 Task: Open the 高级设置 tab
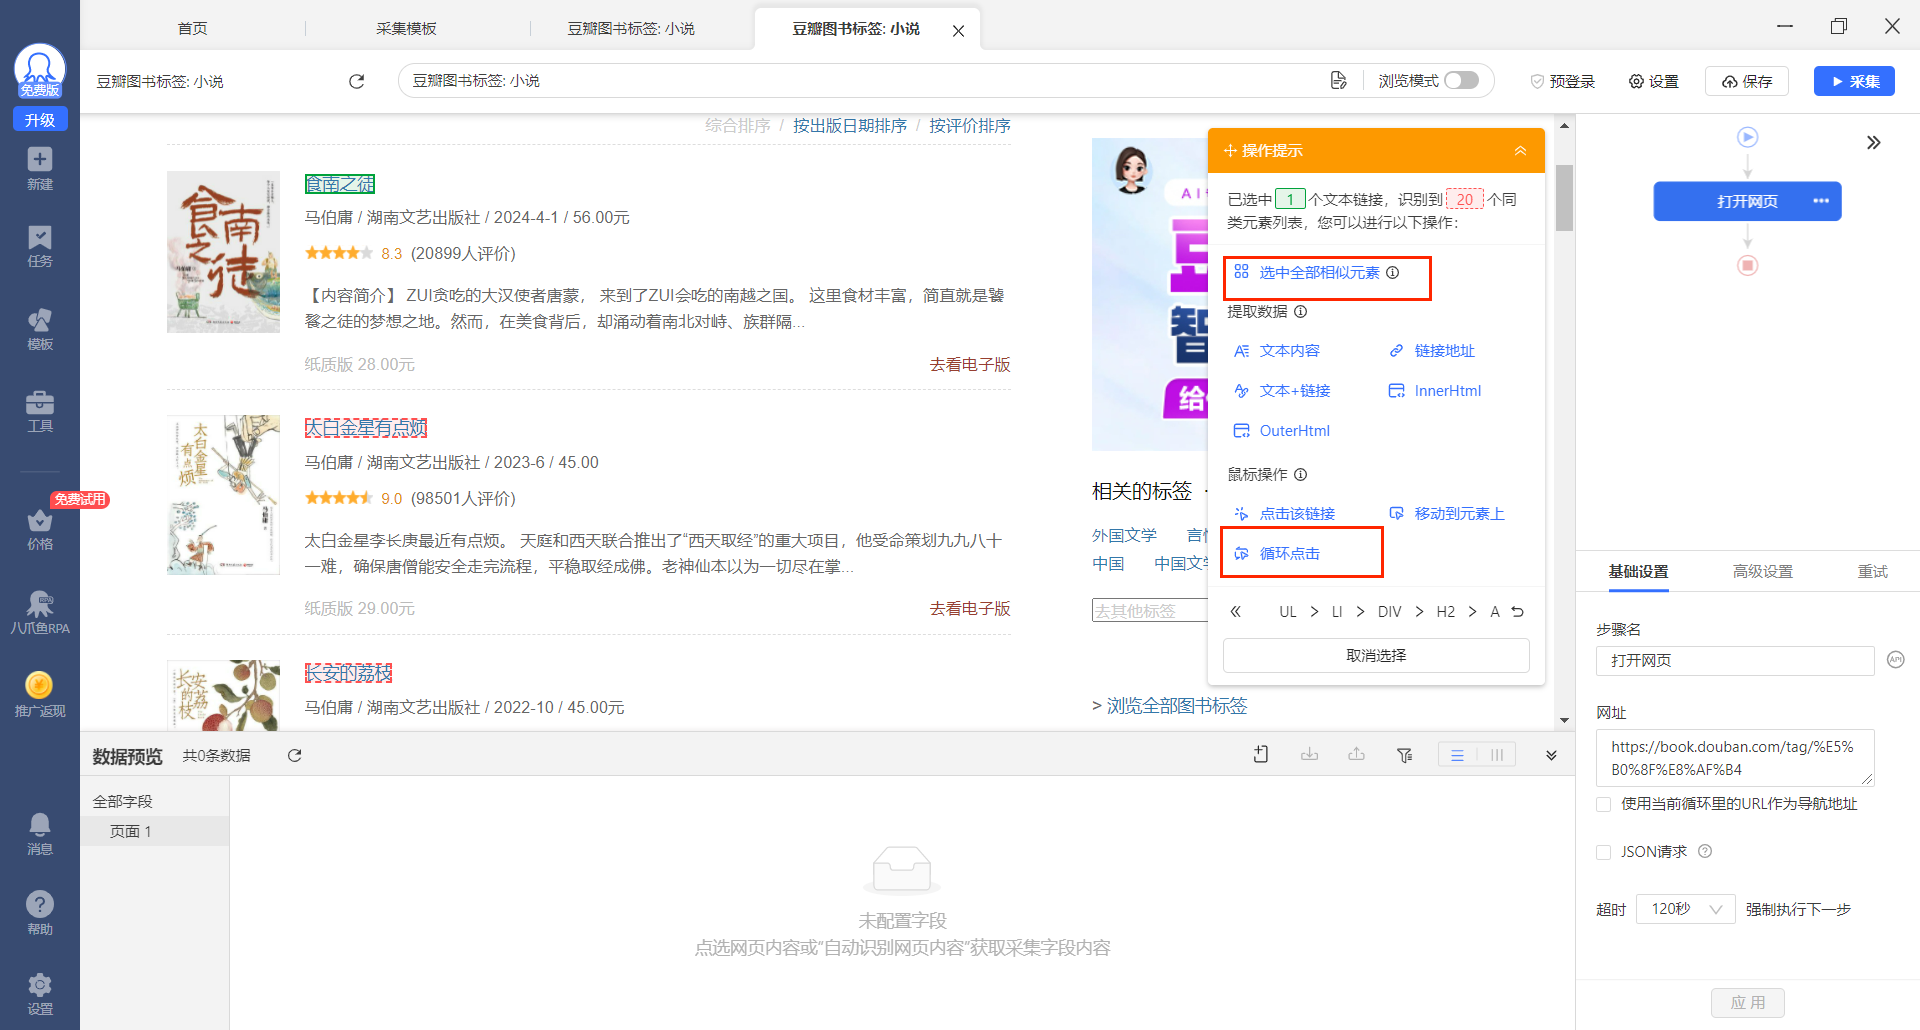pos(1763,571)
